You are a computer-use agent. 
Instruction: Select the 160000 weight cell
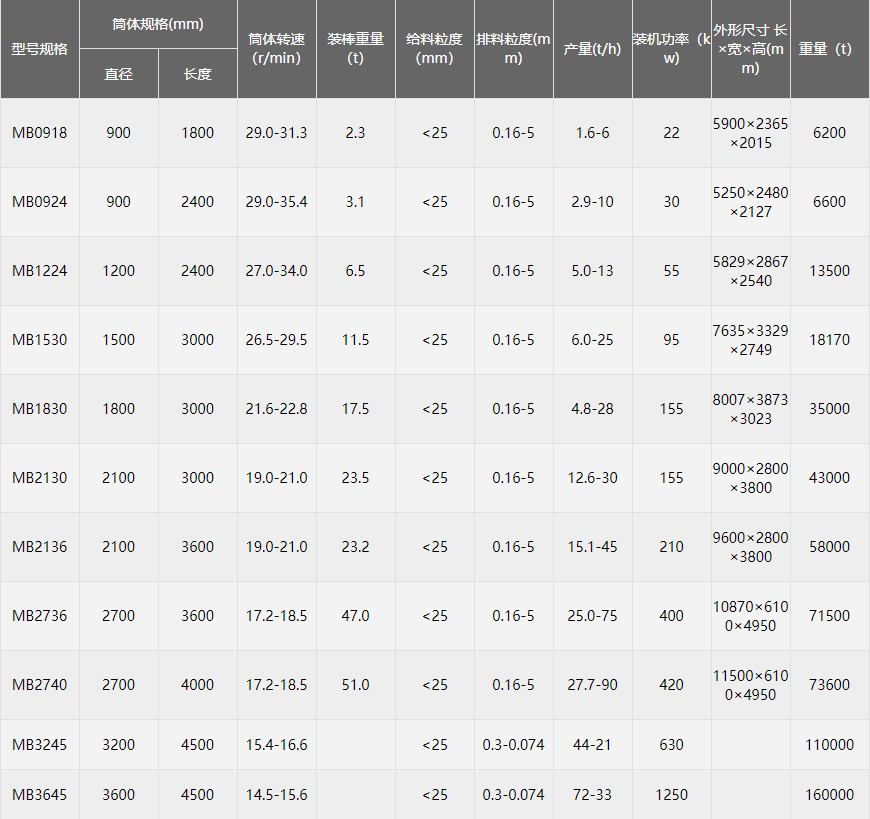click(829, 795)
